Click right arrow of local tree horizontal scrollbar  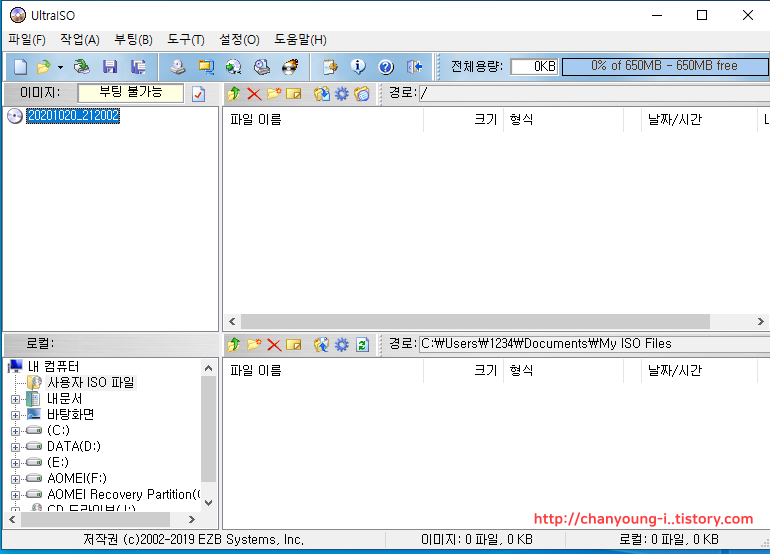(192, 519)
